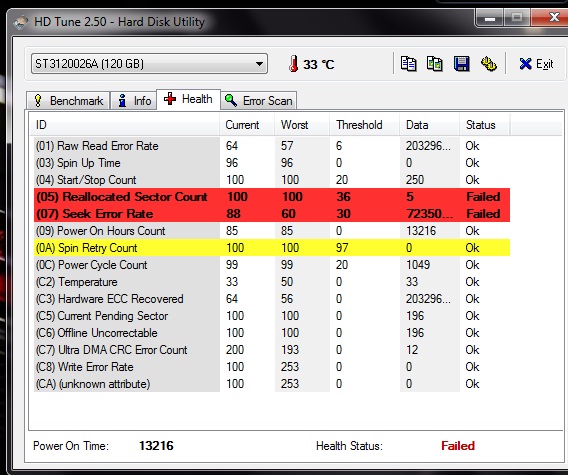Screen dimensions: 568x475
Task: Select the Ultra DMA CRC Error Count row
Action: pyautogui.click(x=272, y=350)
